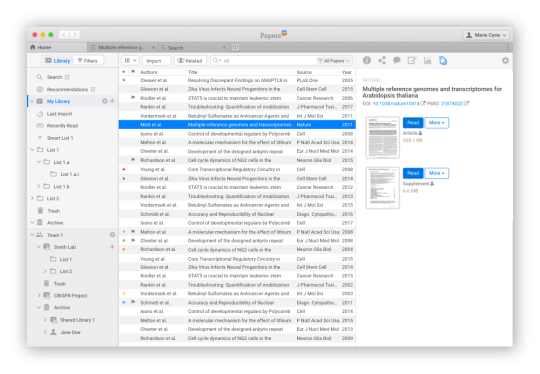The height and width of the screenshot is (374, 540).
Task: Close the Multiple reference genomes tab
Action: pos(153,47)
